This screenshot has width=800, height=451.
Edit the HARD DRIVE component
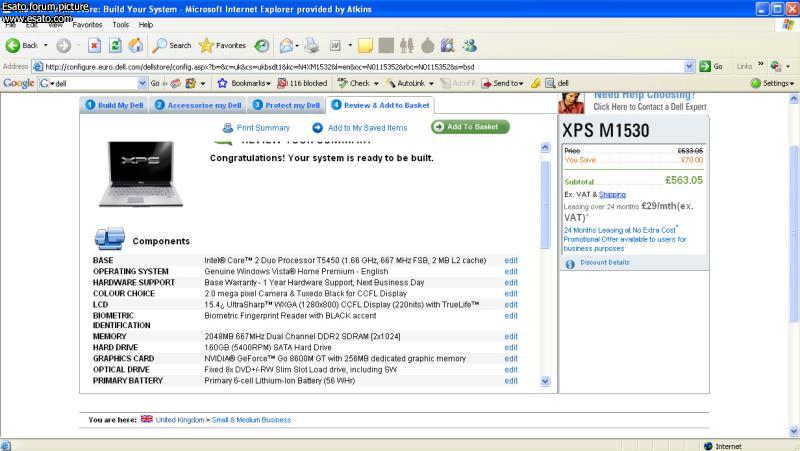point(511,347)
